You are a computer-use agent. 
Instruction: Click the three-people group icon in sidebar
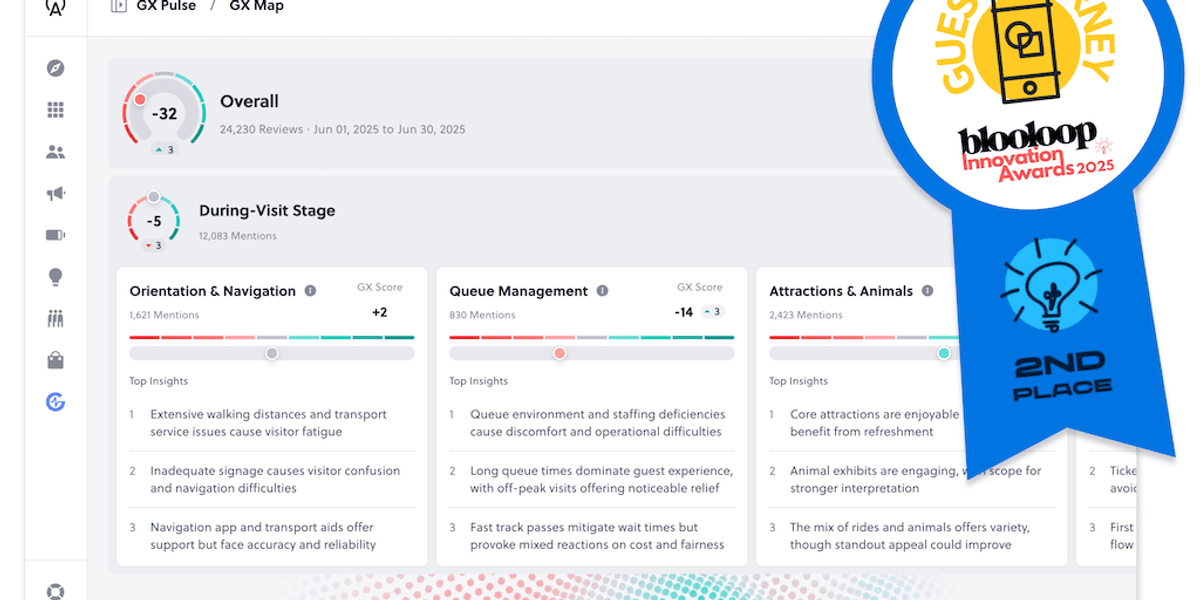[56, 319]
